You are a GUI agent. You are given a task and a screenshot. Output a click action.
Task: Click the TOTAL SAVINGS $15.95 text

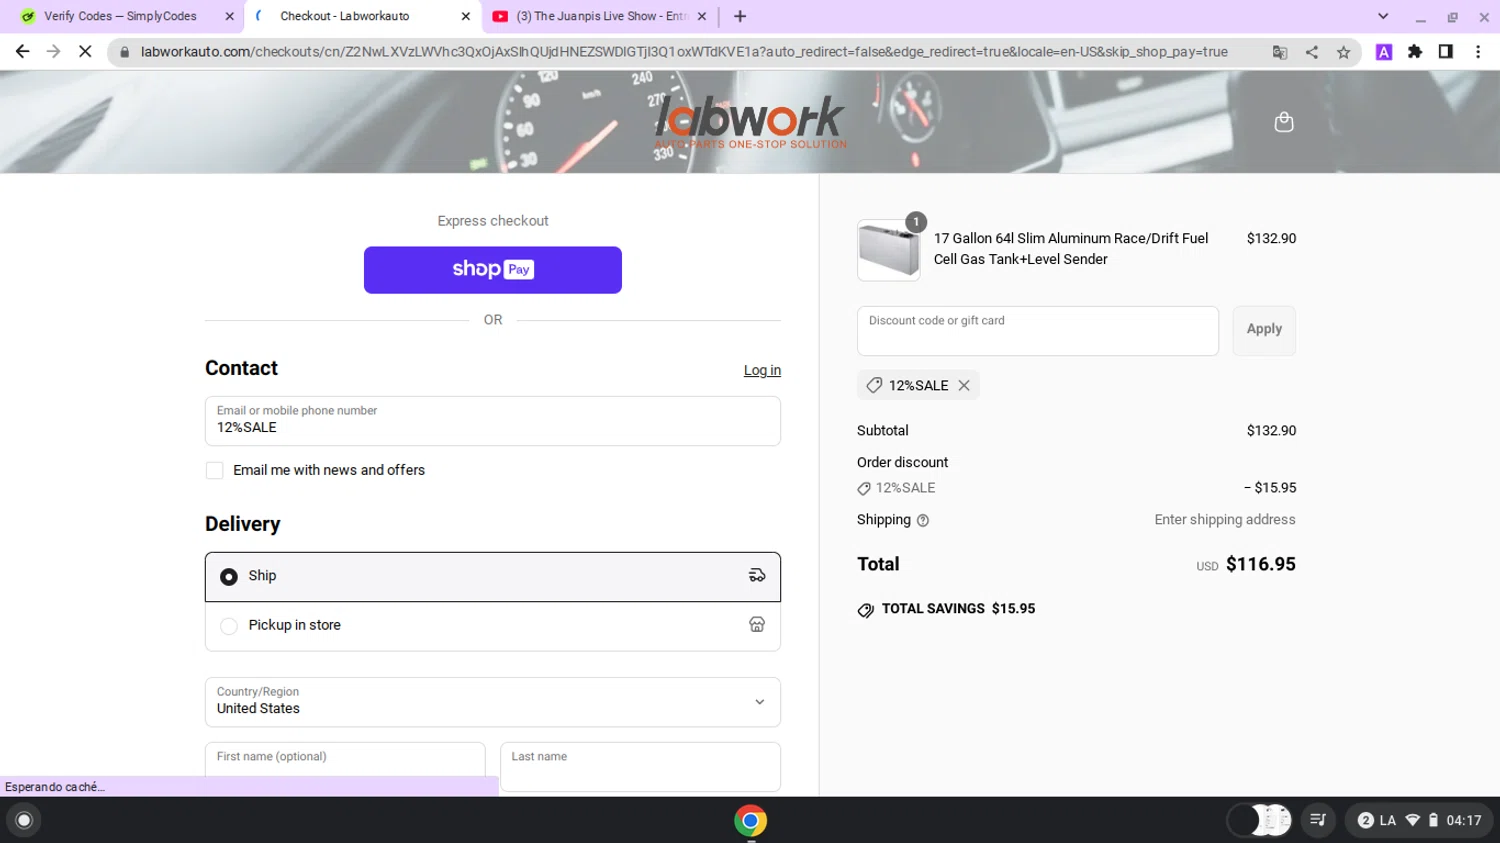click(x=958, y=609)
